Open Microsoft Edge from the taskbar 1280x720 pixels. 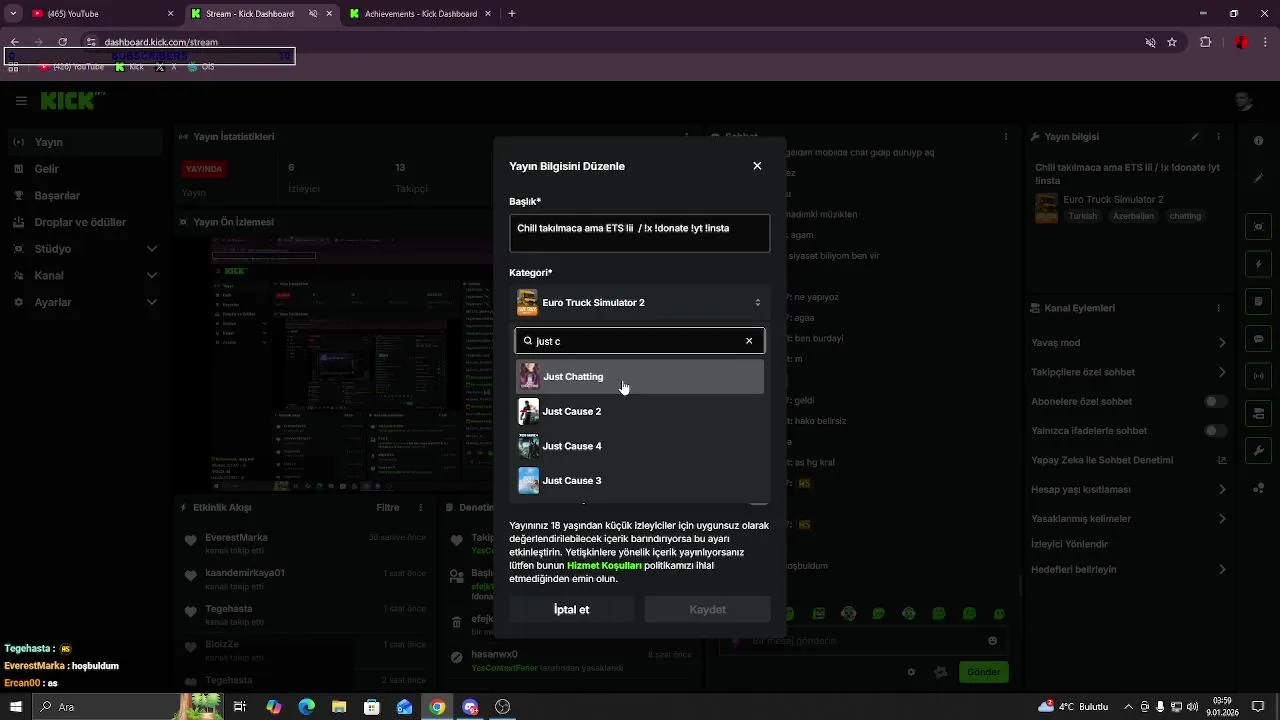(x=306, y=707)
